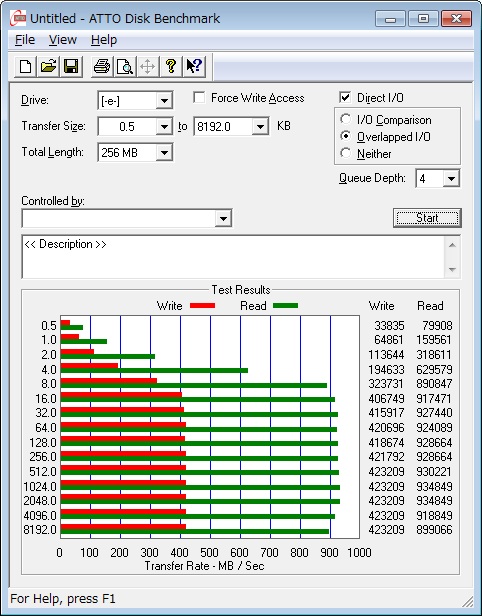Viewport: 482px width, 616px height.
Task: Click the green read bar for 4.0 KB
Action: pos(154,370)
